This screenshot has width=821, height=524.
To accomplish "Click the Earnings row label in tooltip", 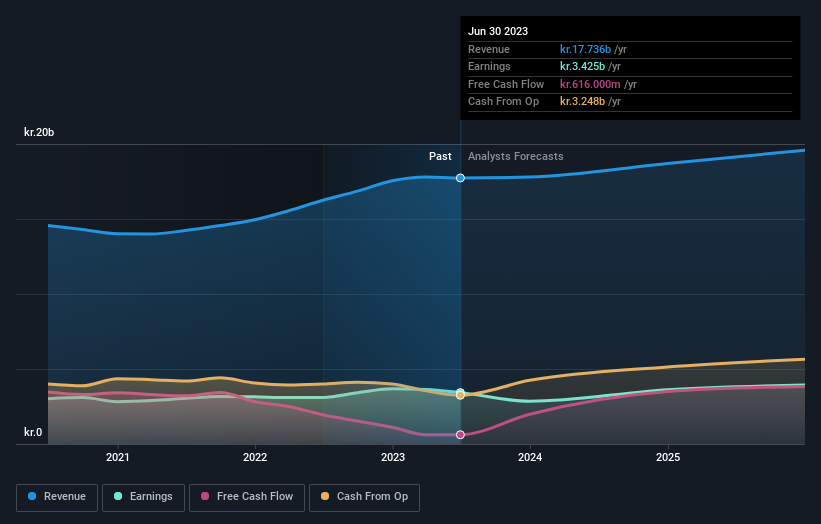I will click(489, 66).
